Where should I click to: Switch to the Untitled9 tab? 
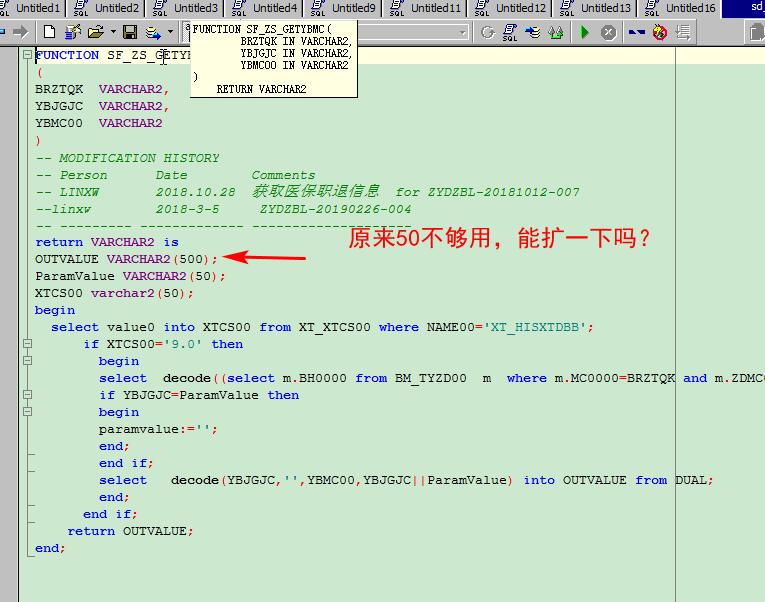coord(343,8)
